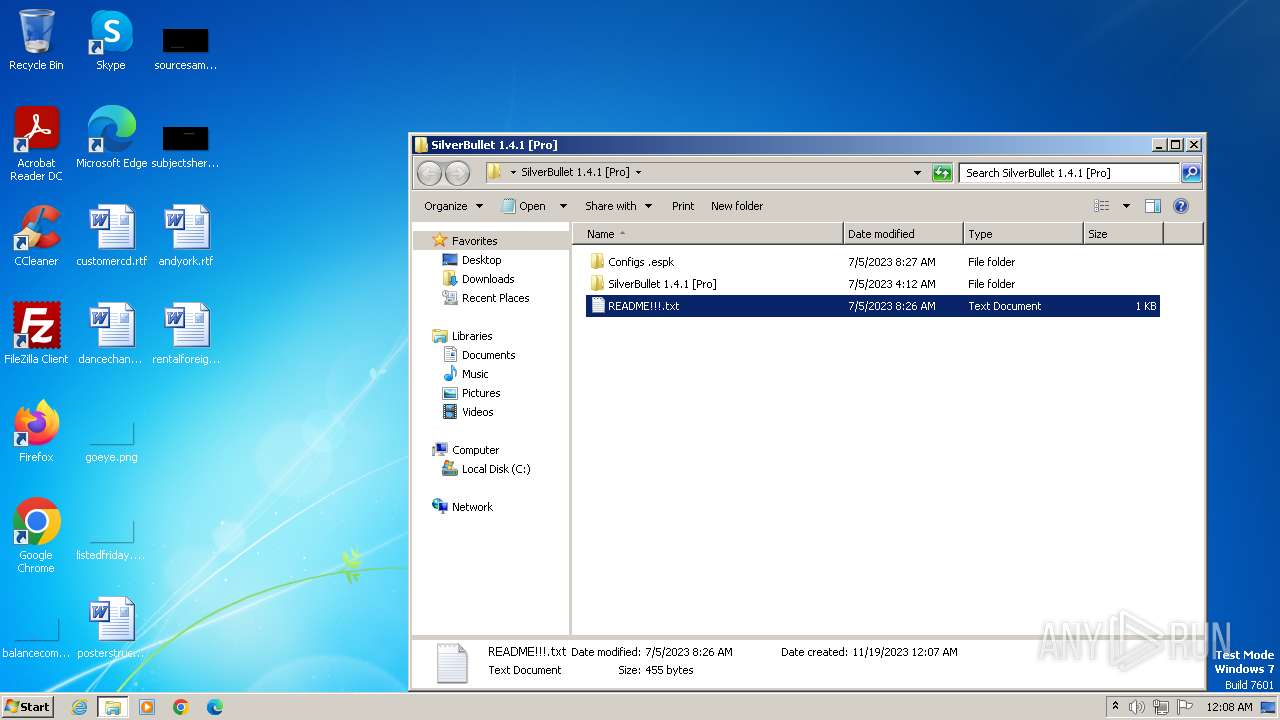The image size is (1280, 720).
Task: Click the Explorer Back navigation arrow
Action: 429,173
